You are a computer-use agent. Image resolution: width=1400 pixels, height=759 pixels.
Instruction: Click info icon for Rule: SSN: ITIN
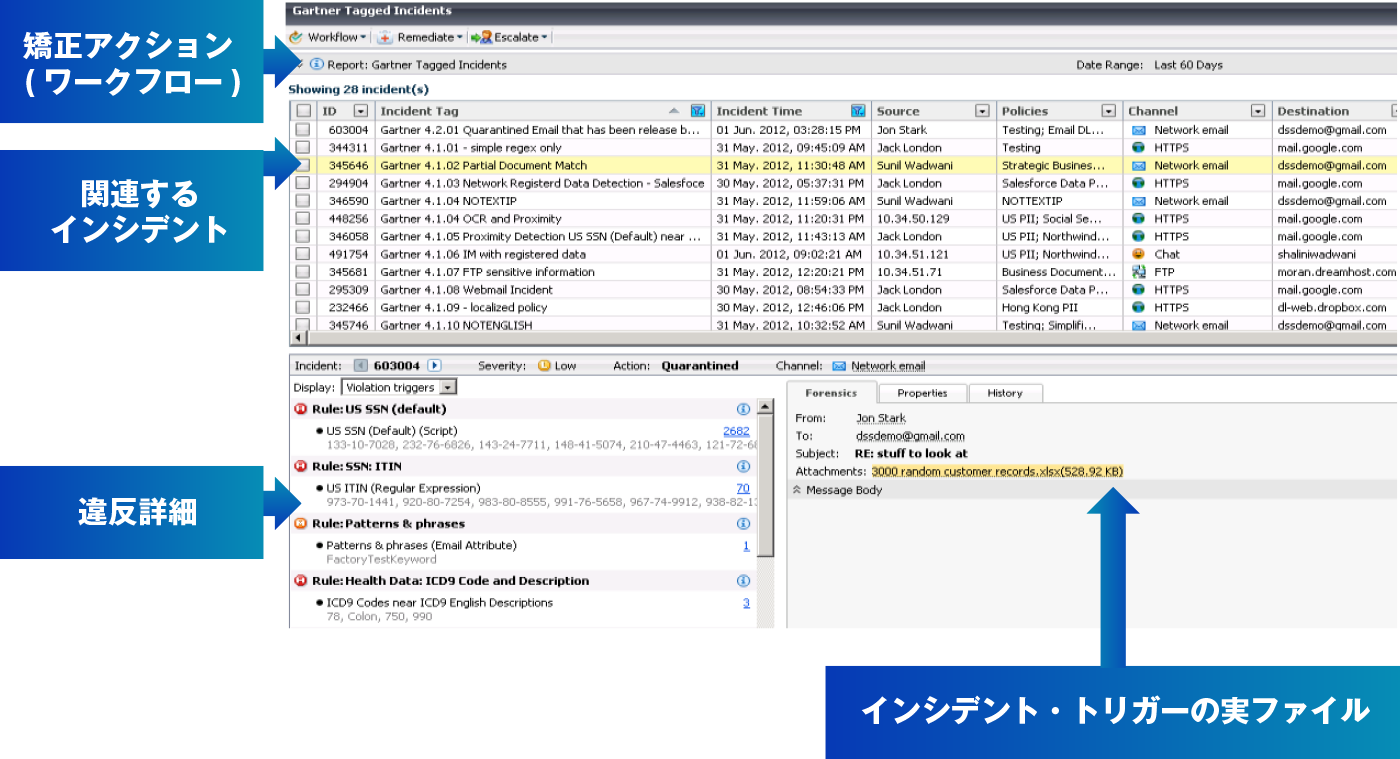click(743, 466)
